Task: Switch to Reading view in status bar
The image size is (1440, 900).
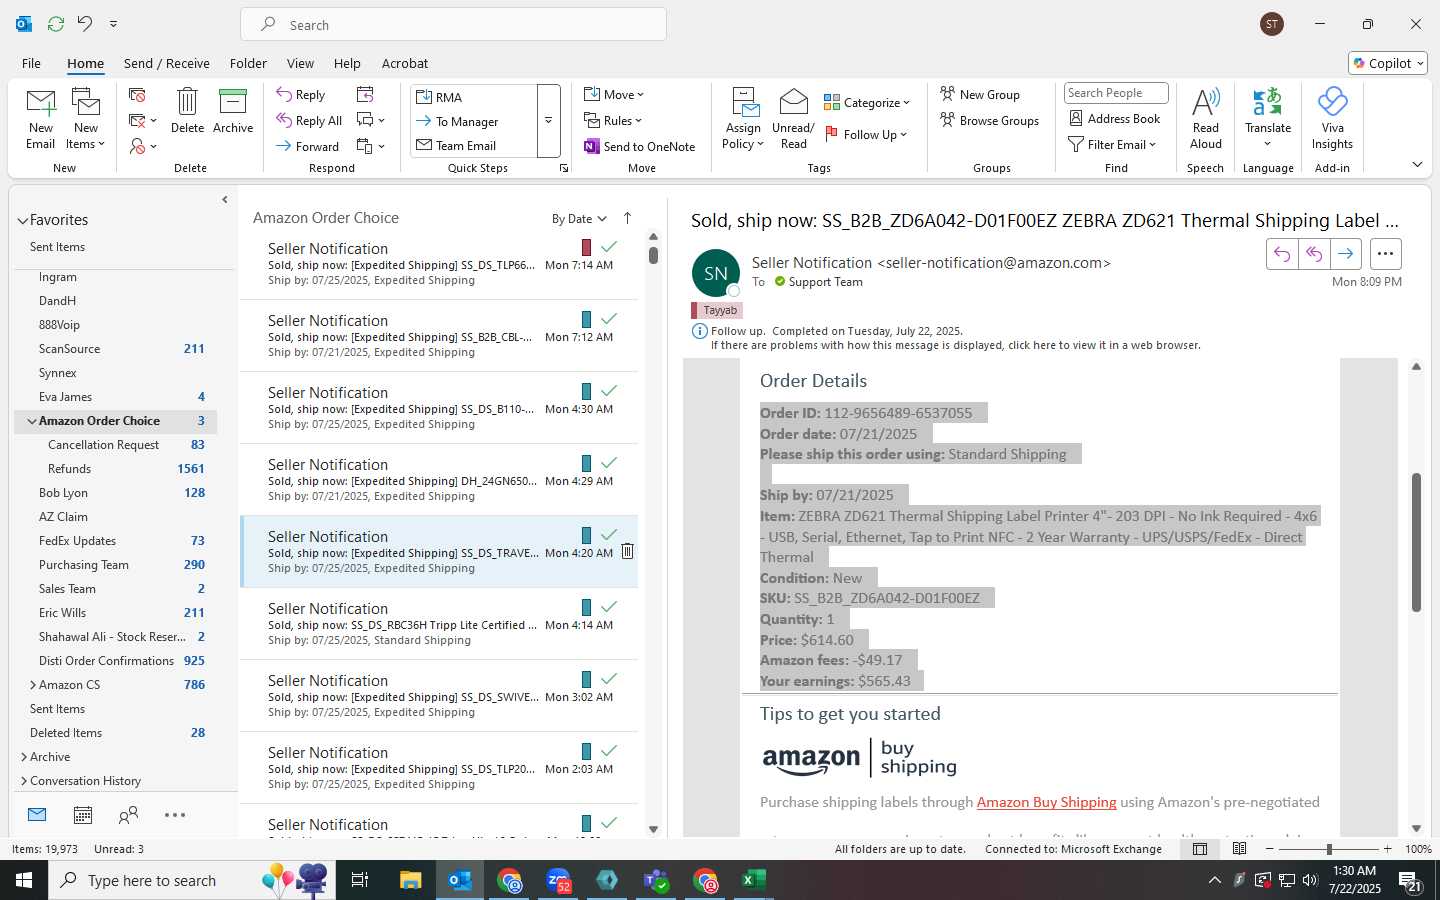Action: 1239,849
